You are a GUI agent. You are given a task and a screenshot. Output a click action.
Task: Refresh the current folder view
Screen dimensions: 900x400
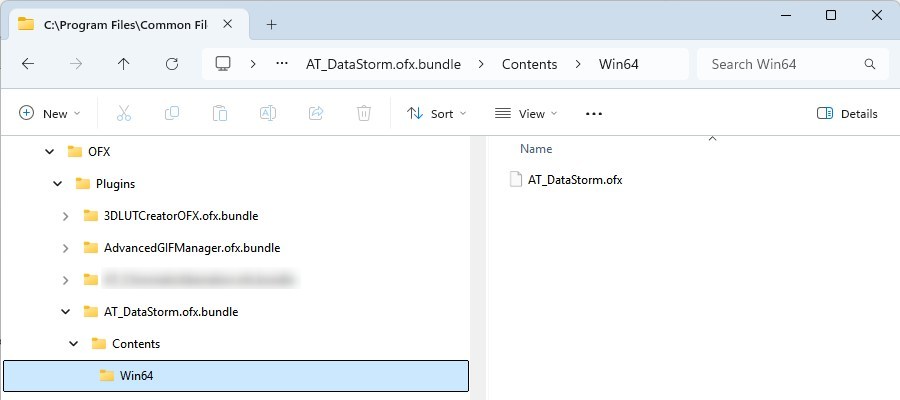(x=172, y=64)
